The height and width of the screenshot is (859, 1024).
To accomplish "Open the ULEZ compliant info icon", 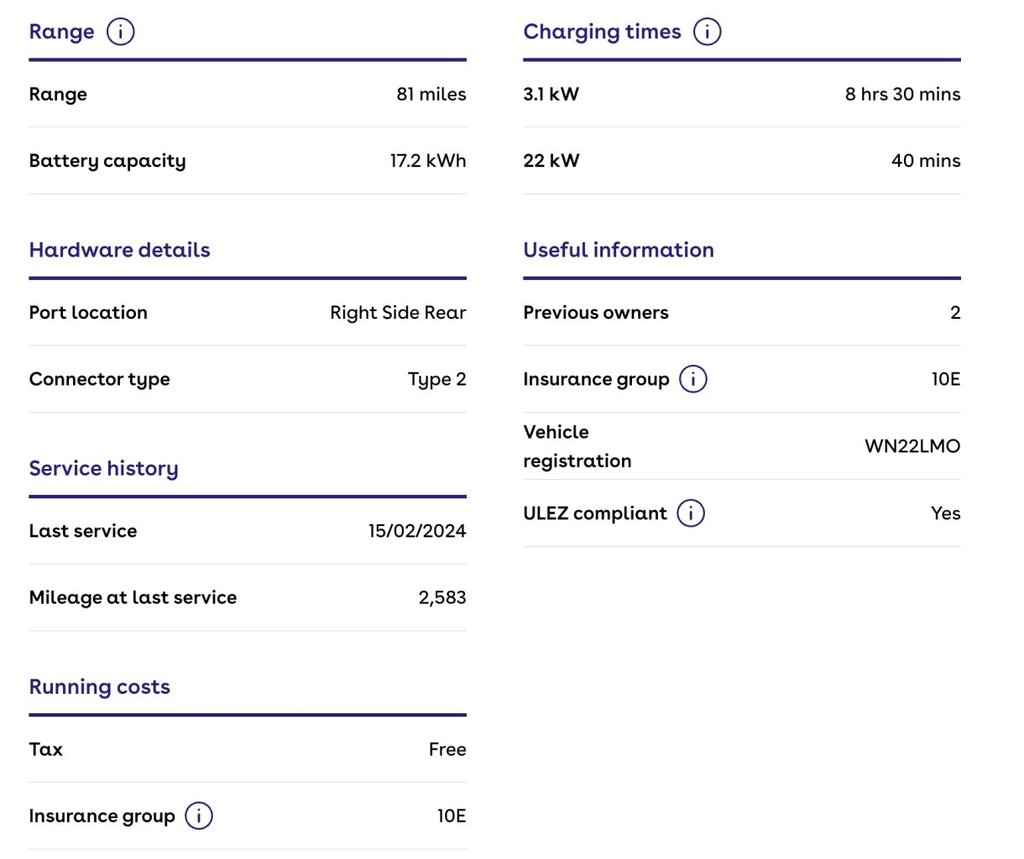I will (x=691, y=513).
